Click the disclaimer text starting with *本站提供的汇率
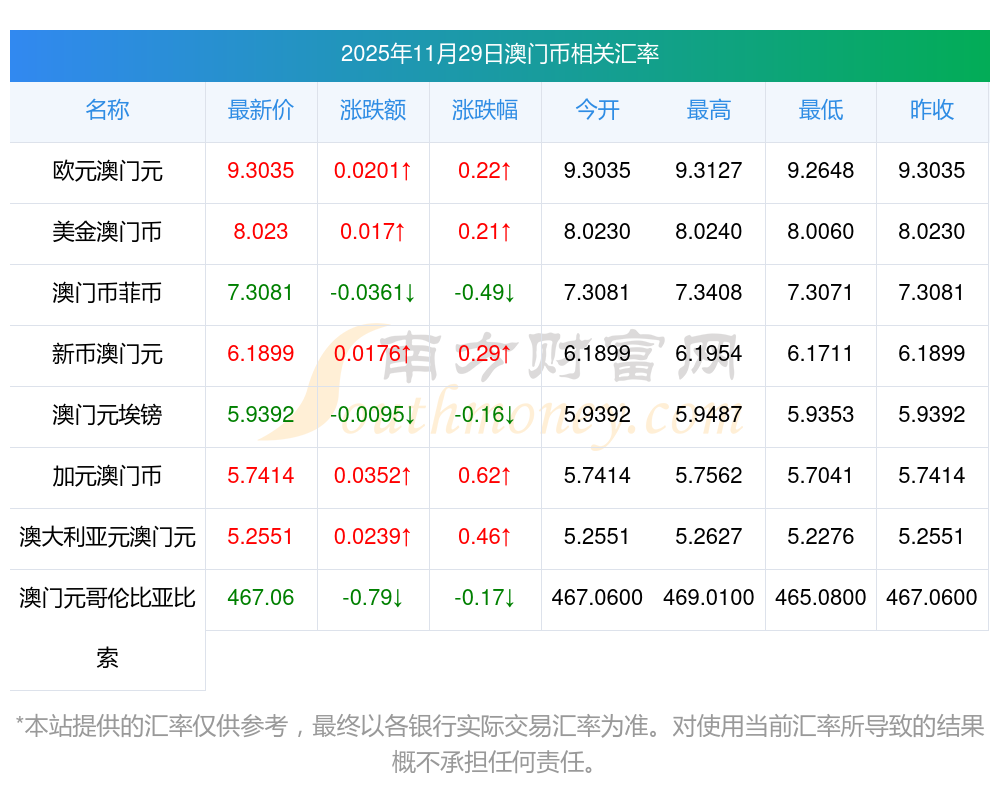The width and height of the screenshot is (1000, 793). pos(499,744)
